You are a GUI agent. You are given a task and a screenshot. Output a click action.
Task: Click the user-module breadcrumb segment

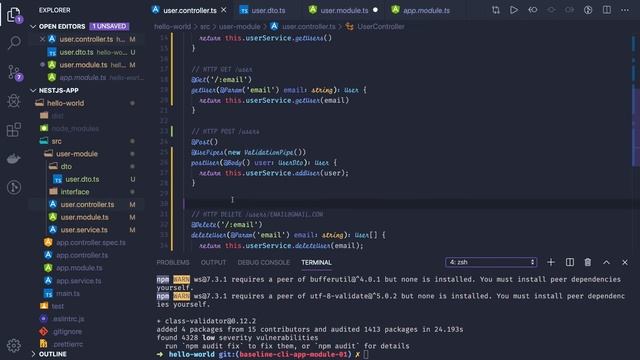[240, 27]
